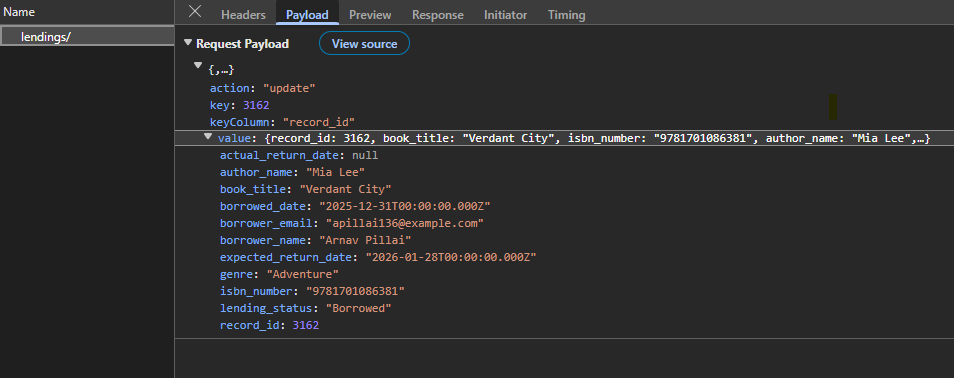Go to the Initiator tab
This screenshot has height=378, width=954.
coord(506,15)
